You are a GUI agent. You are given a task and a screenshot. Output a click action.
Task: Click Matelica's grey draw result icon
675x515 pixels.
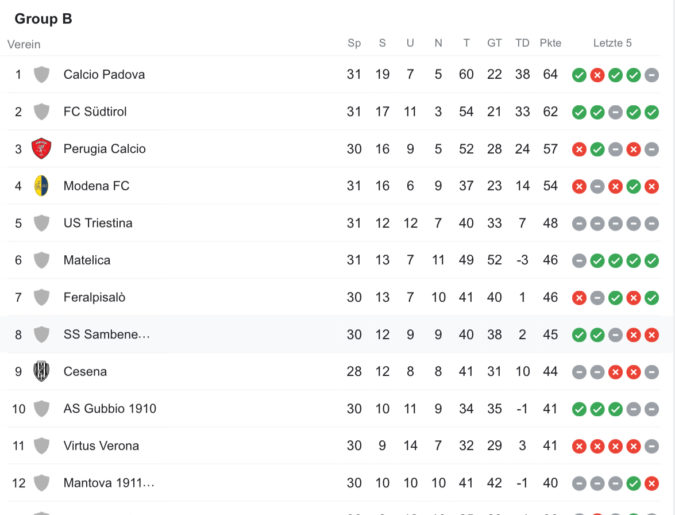(x=579, y=261)
